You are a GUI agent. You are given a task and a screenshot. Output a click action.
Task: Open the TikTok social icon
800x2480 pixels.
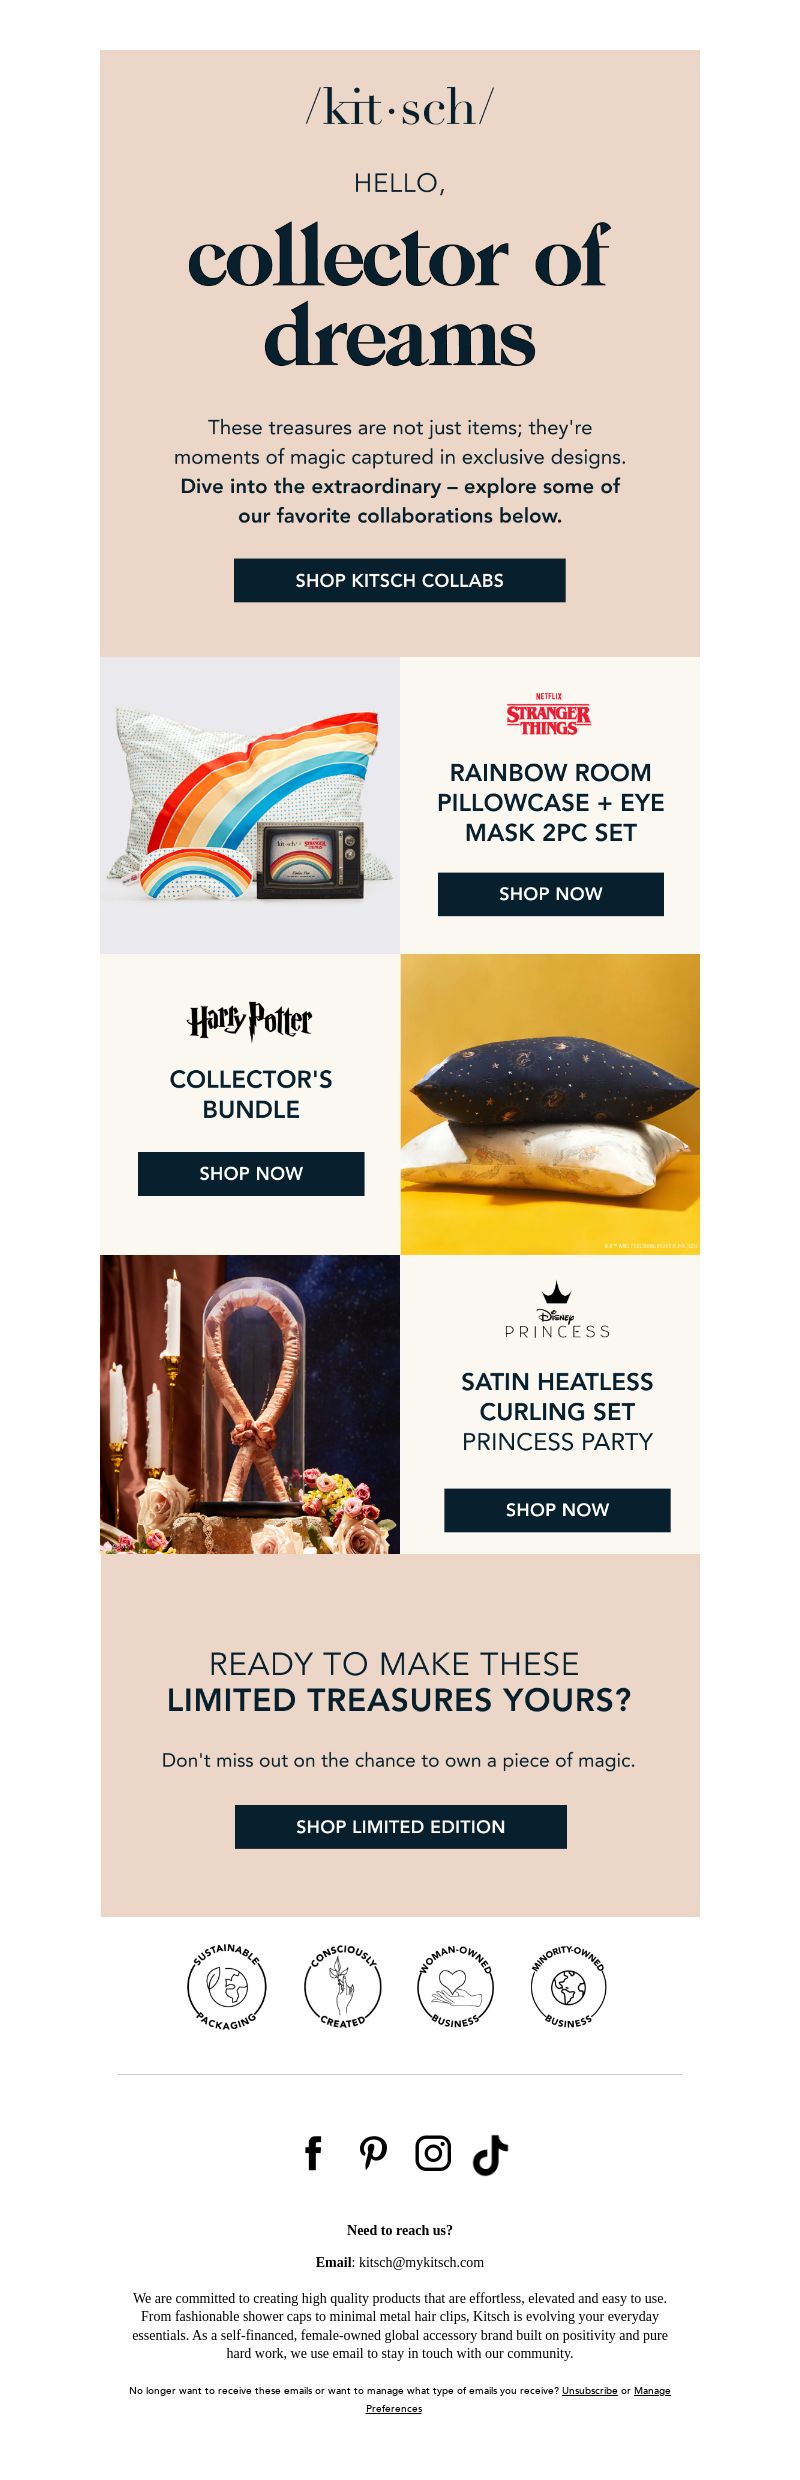(490, 2155)
